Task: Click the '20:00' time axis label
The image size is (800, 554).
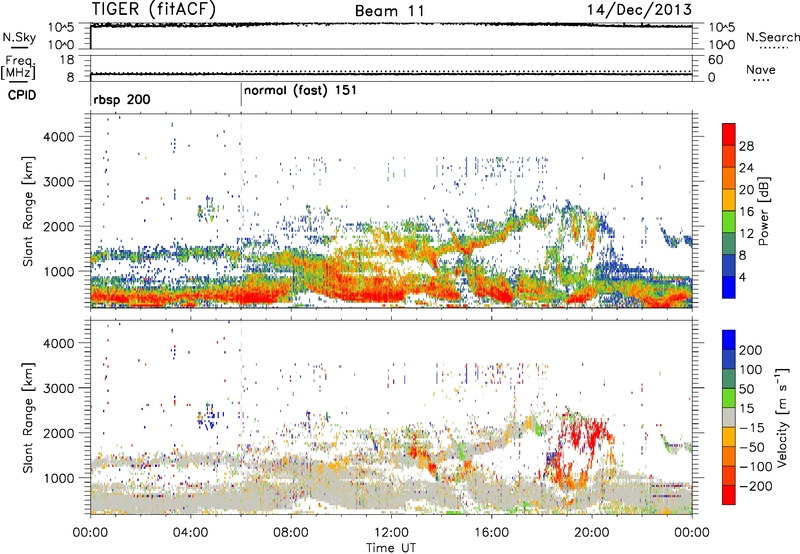Action: click(x=591, y=533)
